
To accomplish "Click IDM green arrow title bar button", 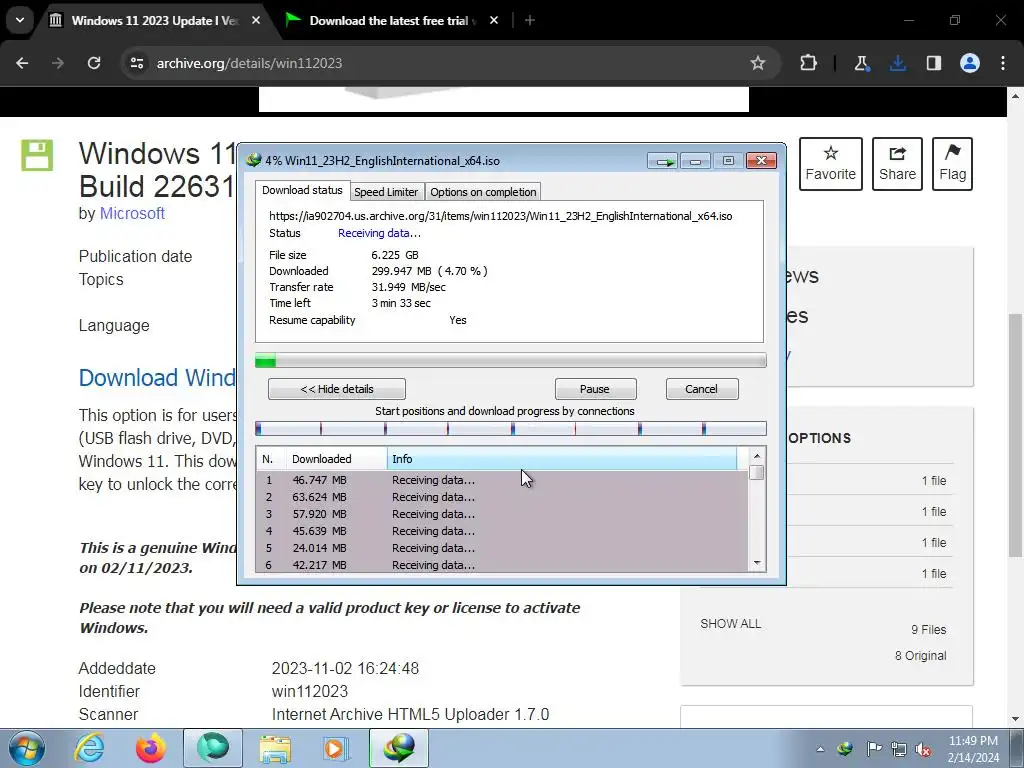I will [x=663, y=161].
